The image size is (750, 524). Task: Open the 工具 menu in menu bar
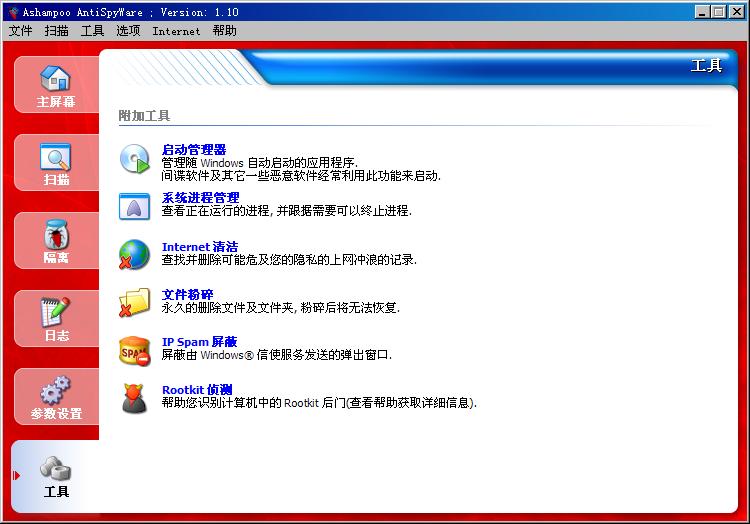click(x=92, y=31)
